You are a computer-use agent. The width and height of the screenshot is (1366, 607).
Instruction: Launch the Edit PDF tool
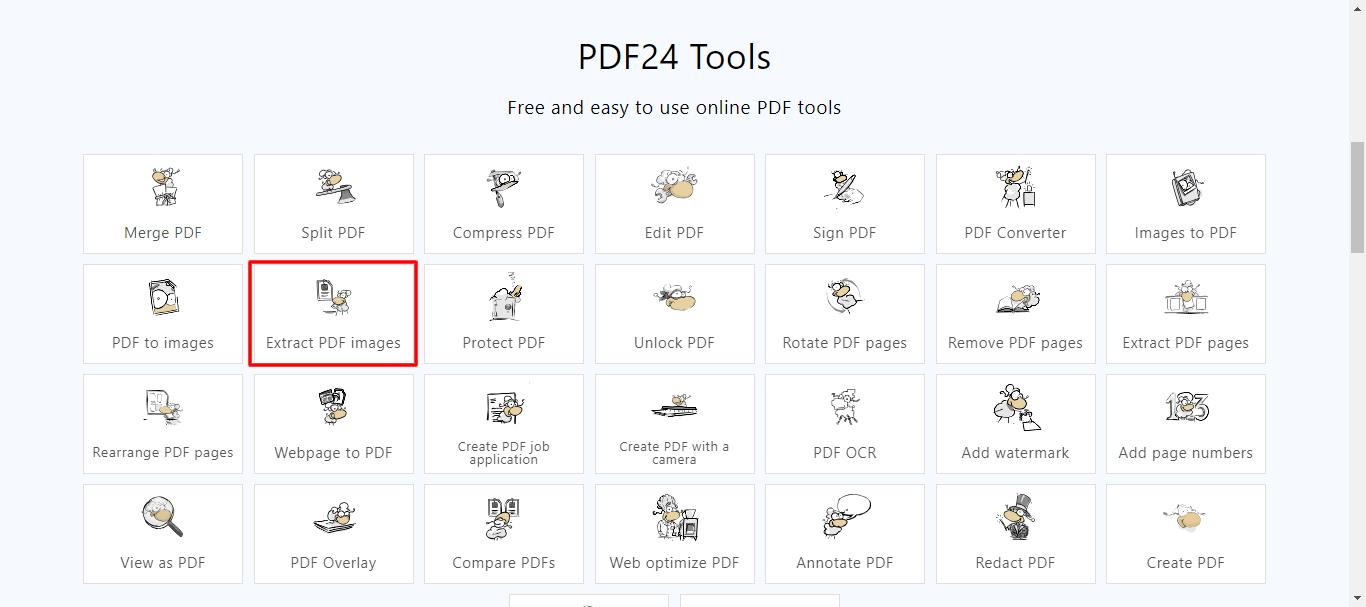point(674,204)
